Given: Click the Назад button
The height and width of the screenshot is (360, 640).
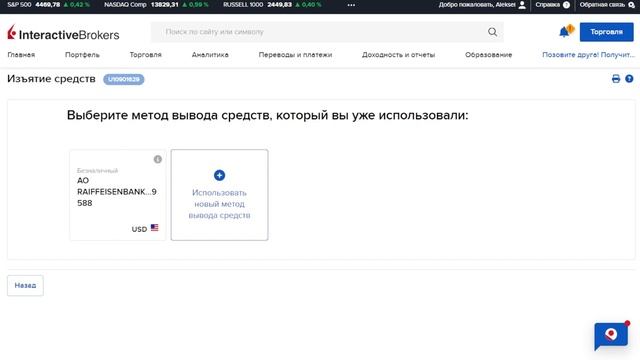Looking at the screenshot, I should tap(25, 285).
